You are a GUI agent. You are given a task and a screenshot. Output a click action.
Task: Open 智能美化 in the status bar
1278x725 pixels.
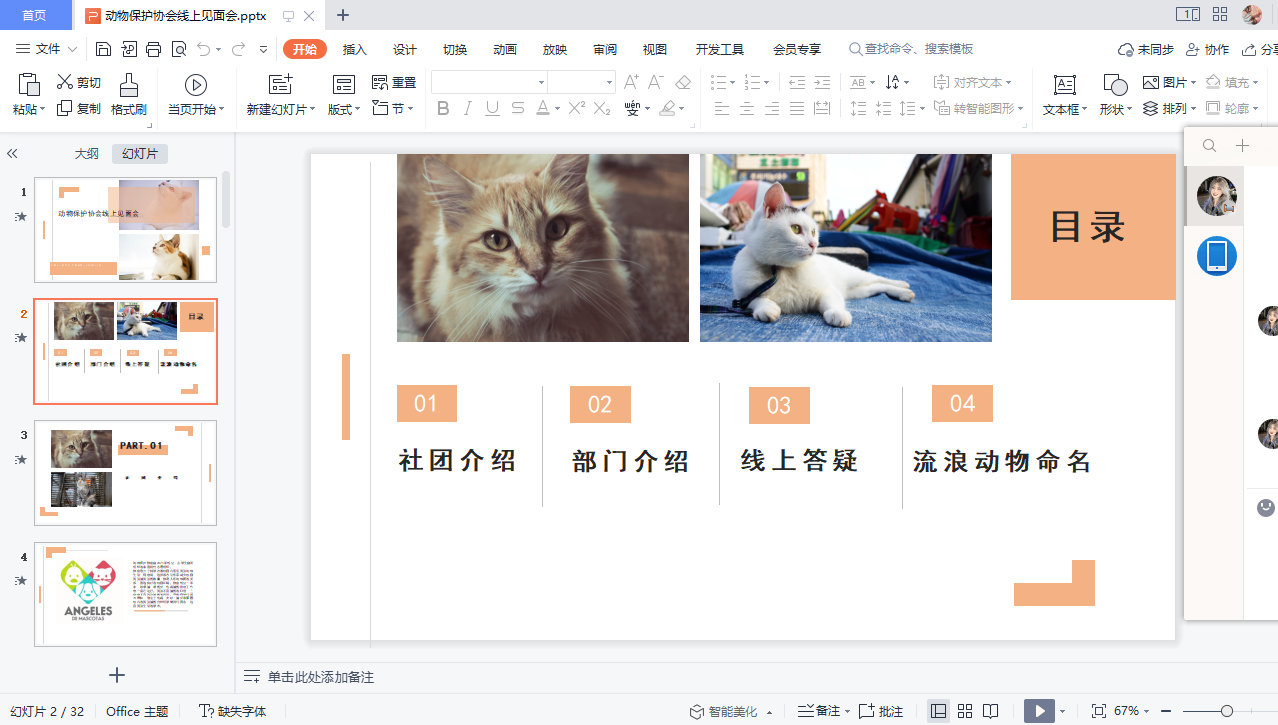coord(731,711)
